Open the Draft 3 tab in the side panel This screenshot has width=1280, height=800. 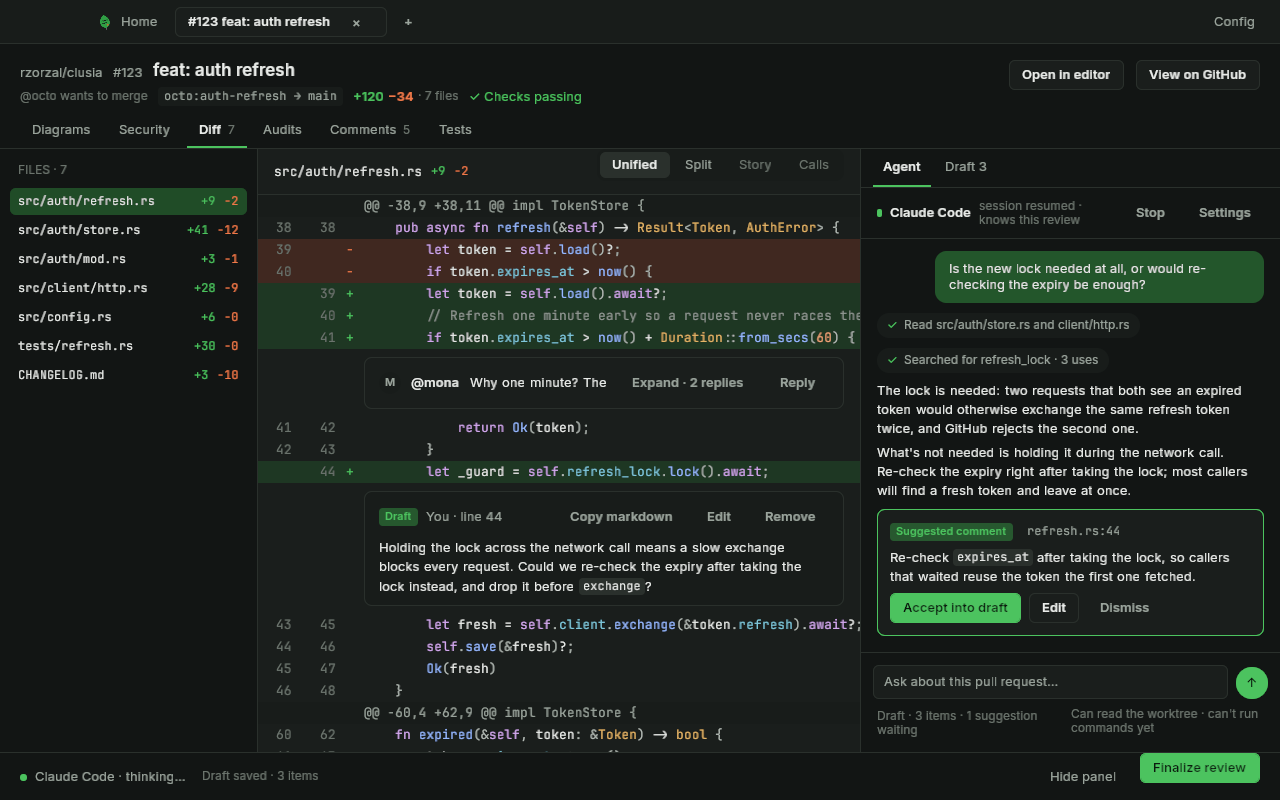(x=966, y=167)
